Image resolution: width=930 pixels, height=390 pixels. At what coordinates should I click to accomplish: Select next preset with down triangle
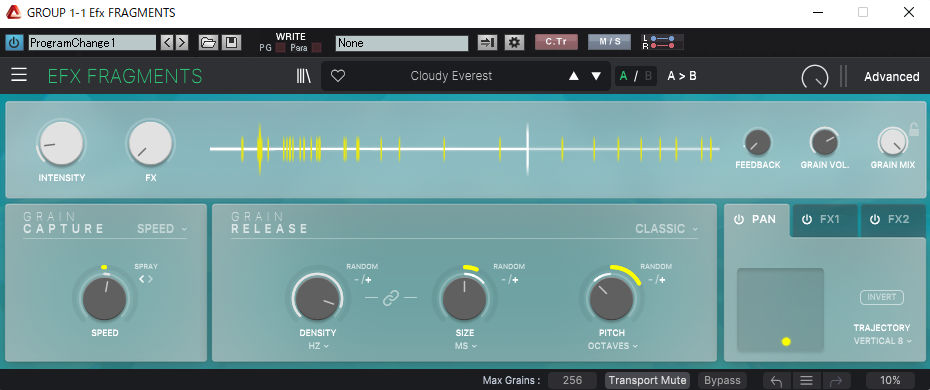tap(596, 76)
